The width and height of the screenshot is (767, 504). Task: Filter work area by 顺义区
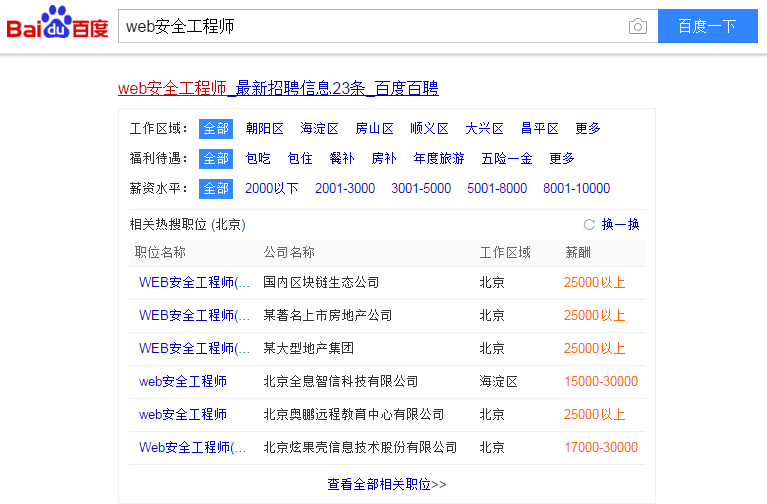429,129
